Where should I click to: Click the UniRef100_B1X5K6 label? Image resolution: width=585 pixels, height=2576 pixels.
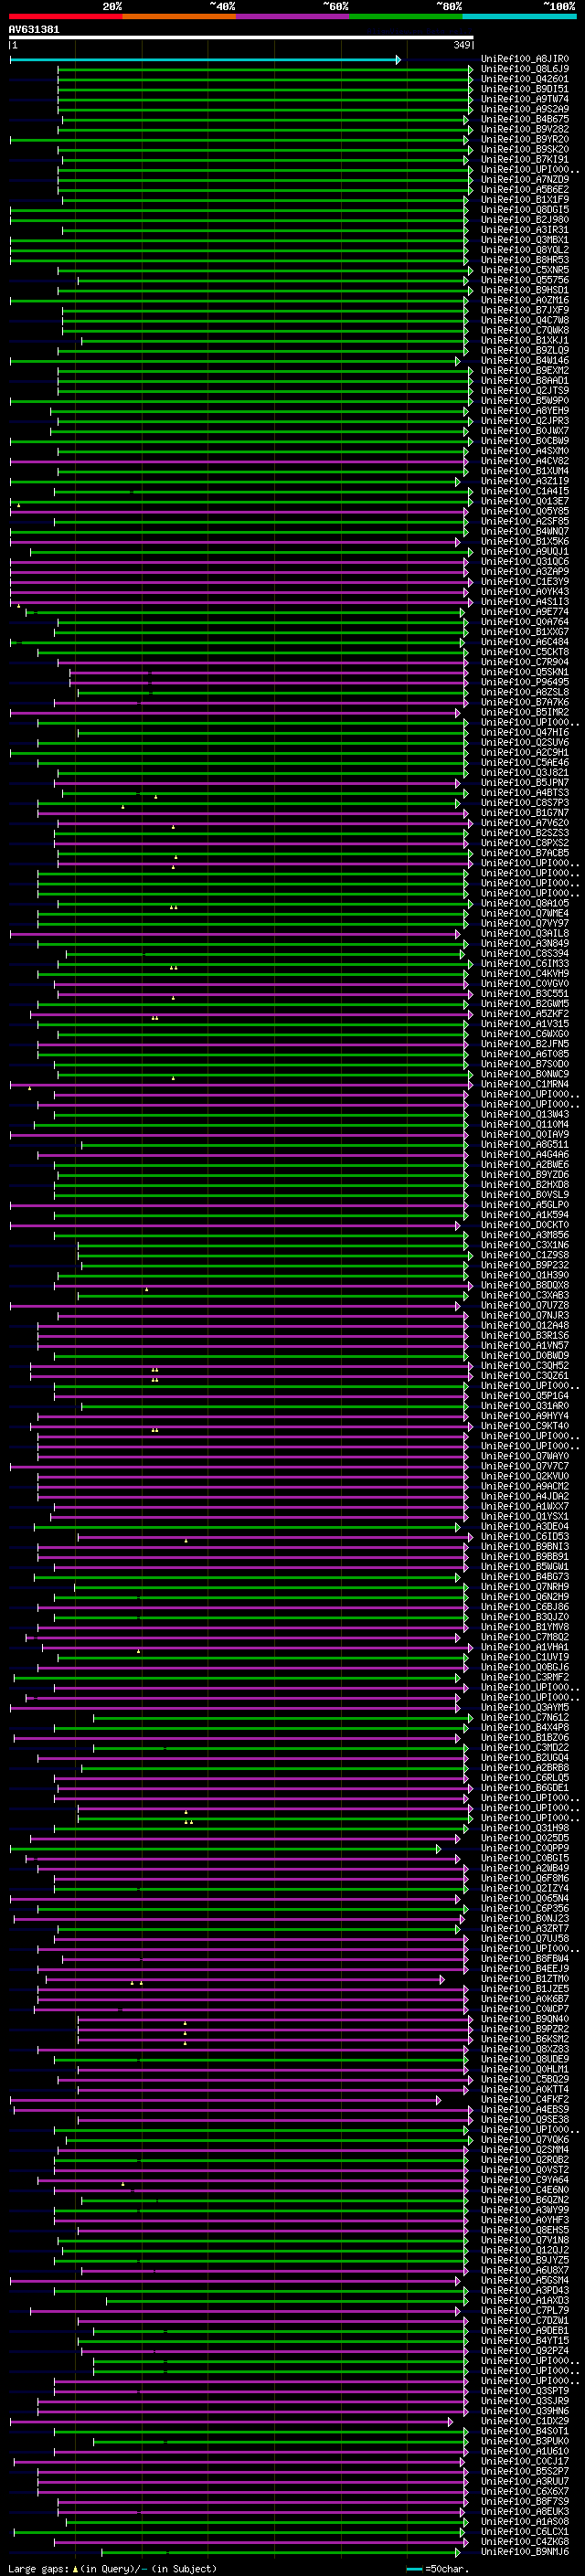(524, 542)
